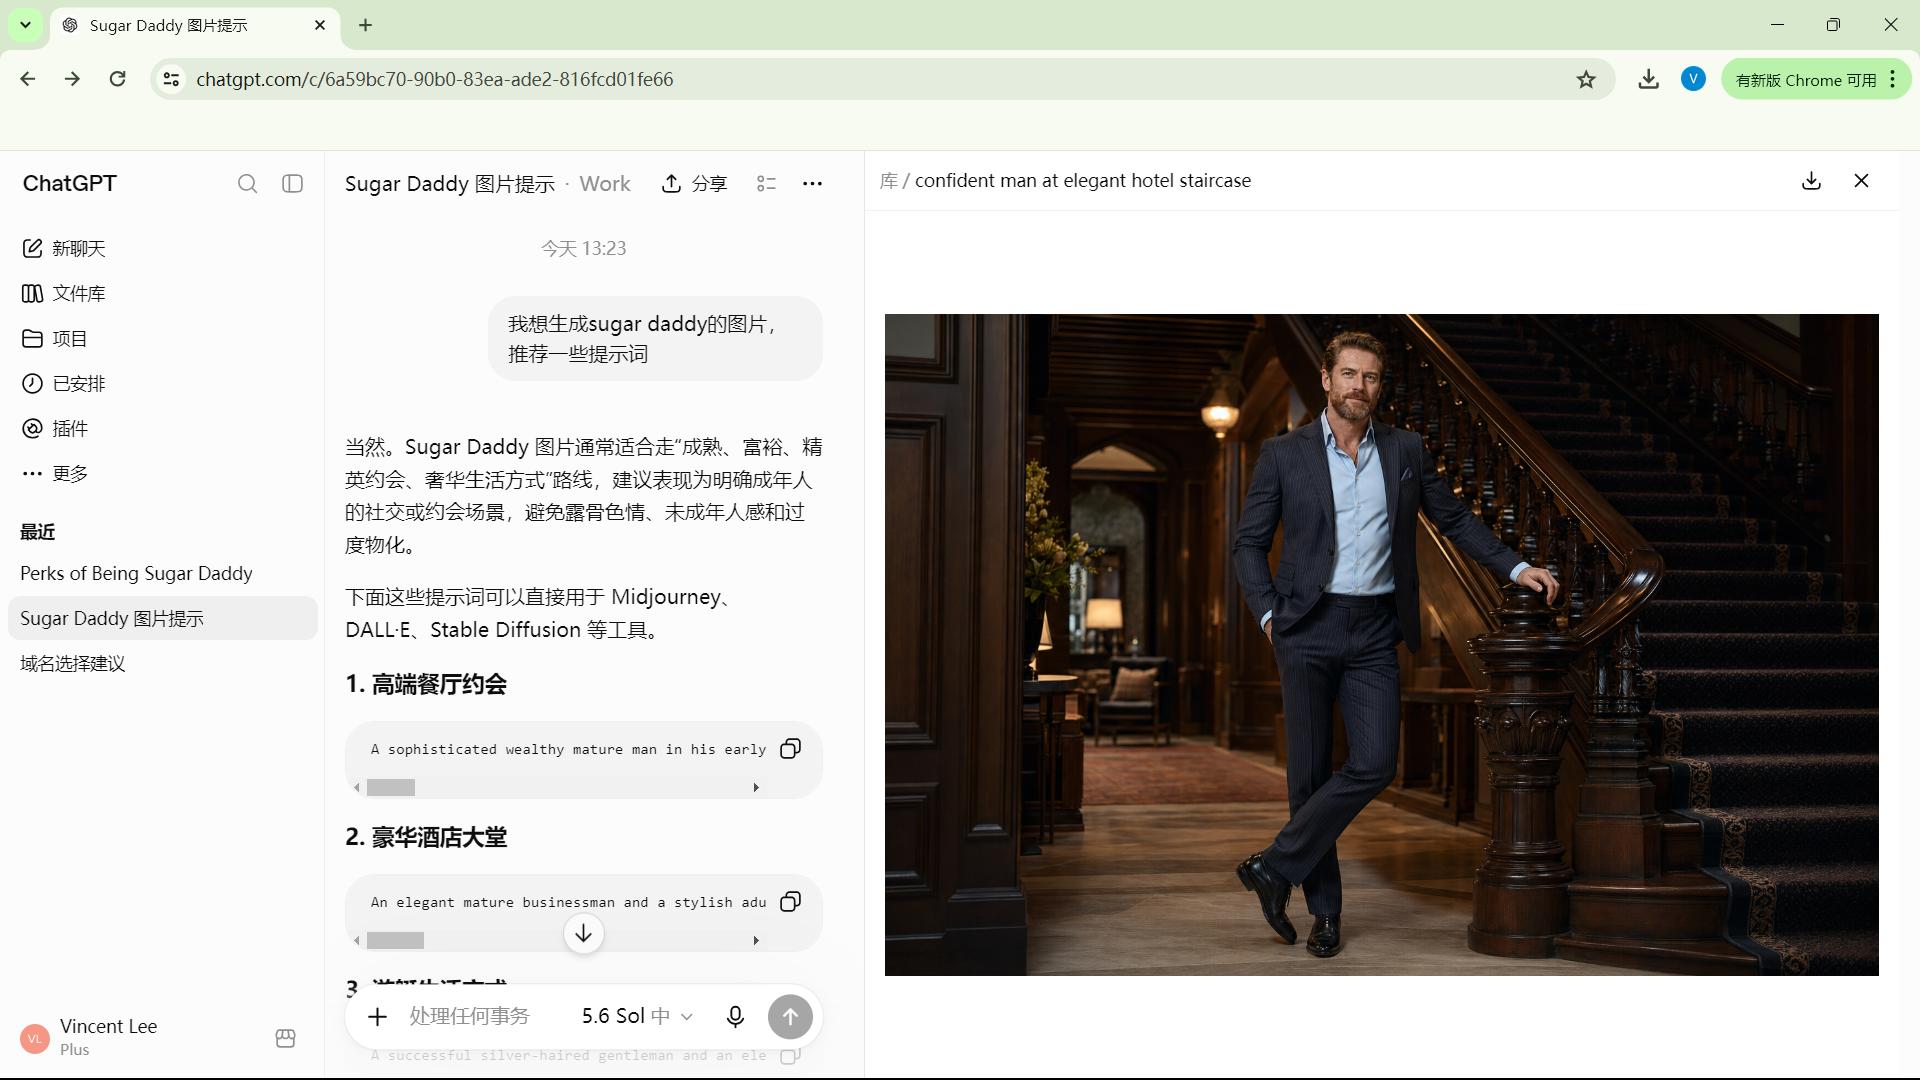Click 有新版 Chrome 可用 update button
This screenshot has height=1080, width=1920.
click(x=1815, y=79)
